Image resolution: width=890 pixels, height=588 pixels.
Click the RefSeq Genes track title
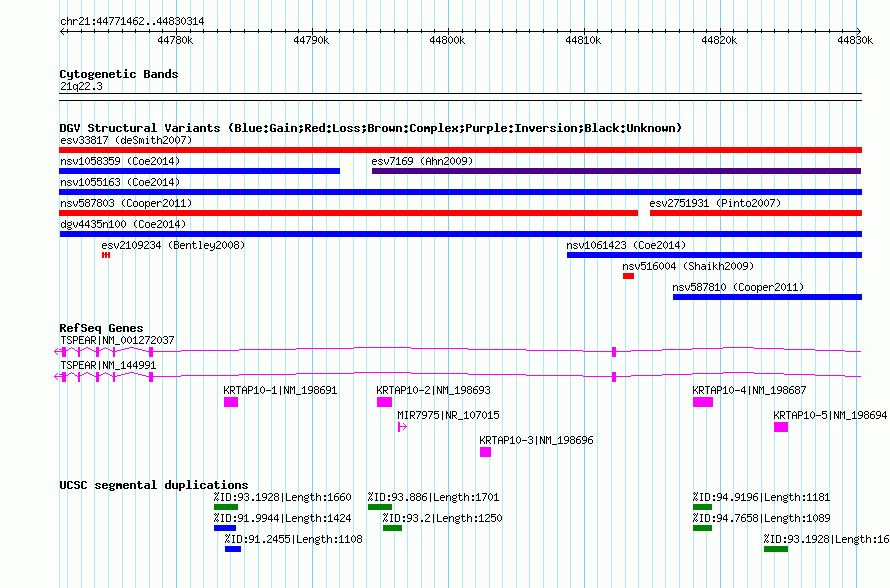pyautogui.click(x=101, y=328)
